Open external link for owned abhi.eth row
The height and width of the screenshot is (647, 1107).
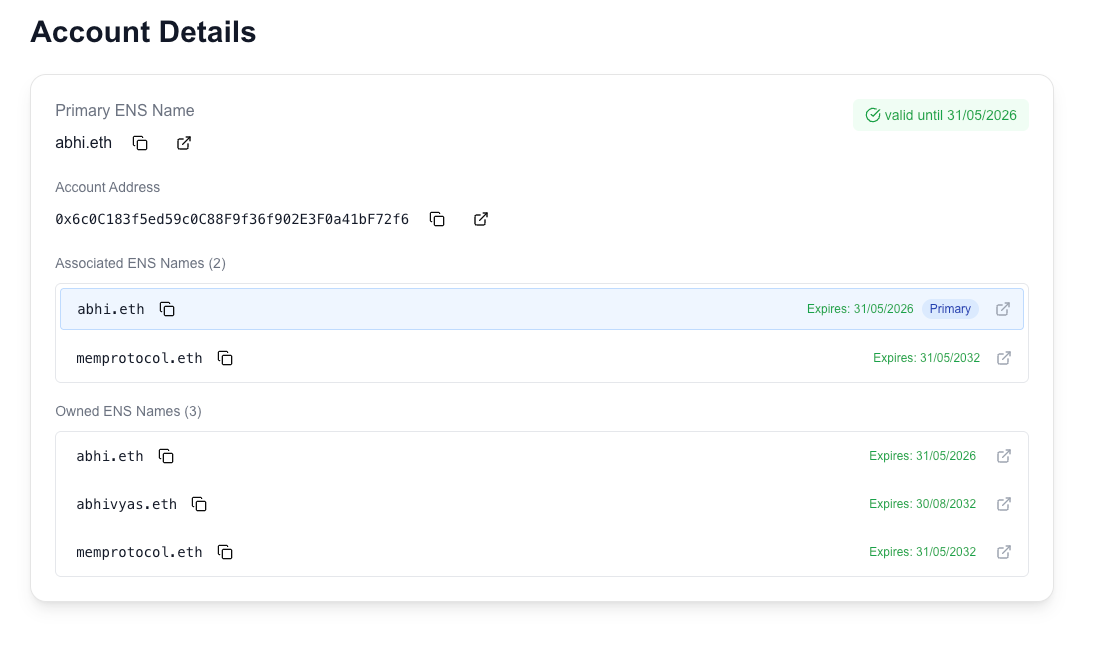(x=1004, y=456)
